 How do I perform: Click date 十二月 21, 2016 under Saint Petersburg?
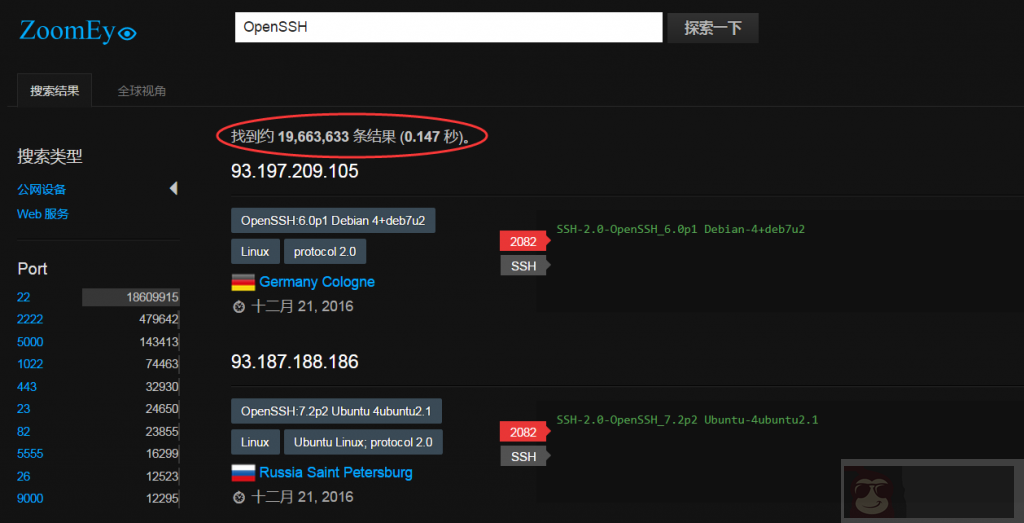point(302,498)
